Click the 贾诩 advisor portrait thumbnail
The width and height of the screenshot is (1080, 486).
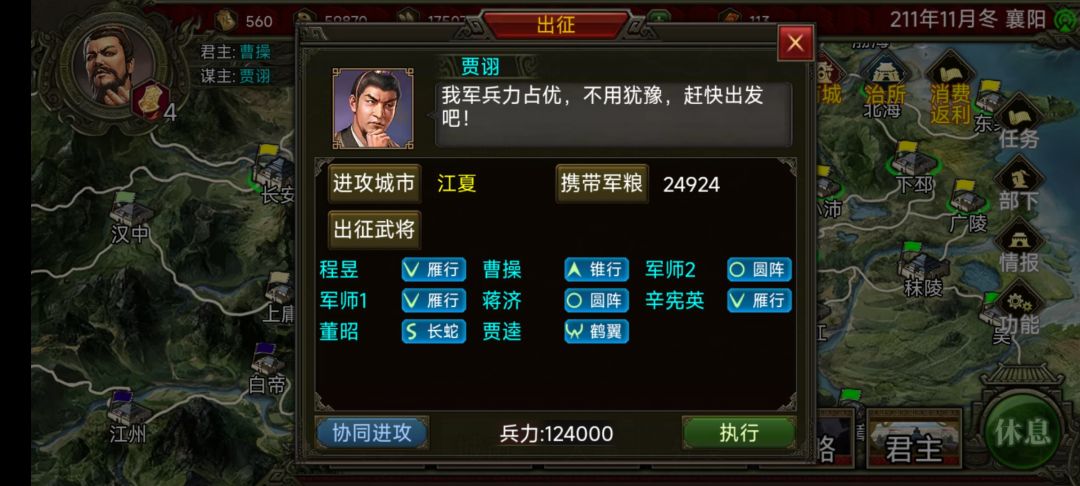click(x=373, y=108)
